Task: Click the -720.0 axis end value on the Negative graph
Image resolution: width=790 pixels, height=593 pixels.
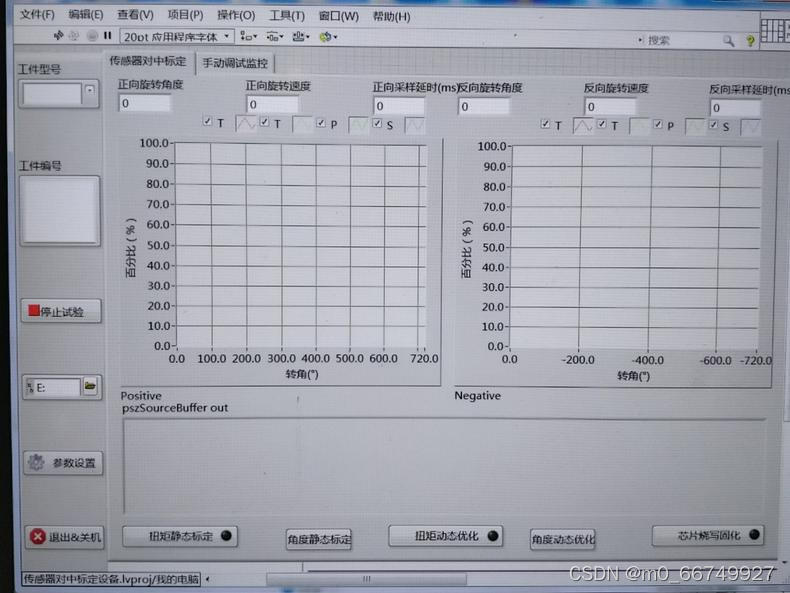Action: coord(756,360)
